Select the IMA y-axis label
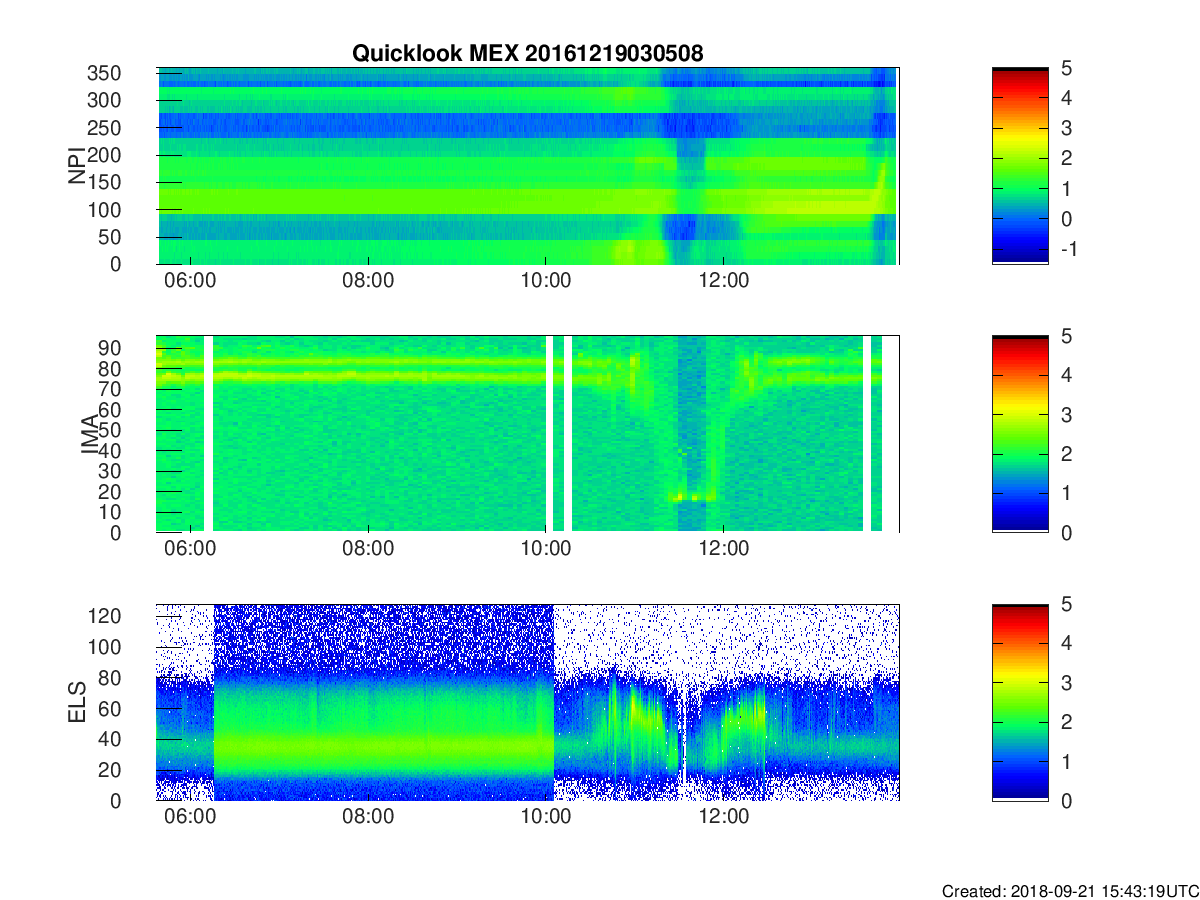This screenshot has height=900, width=1200. pyautogui.click(x=90, y=434)
